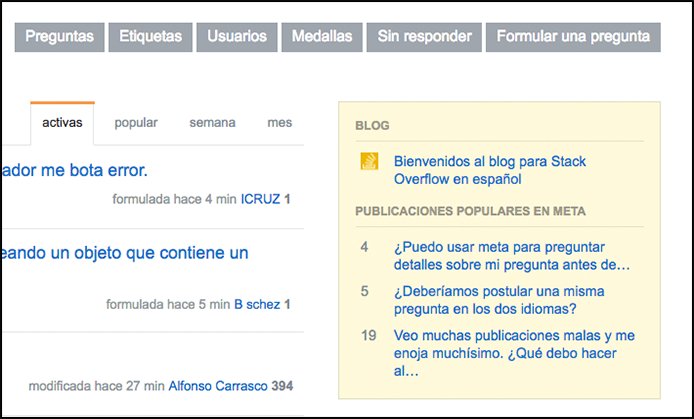Show Sin responder questions
Viewport: 694px width, 419px height.
(424, 37)
